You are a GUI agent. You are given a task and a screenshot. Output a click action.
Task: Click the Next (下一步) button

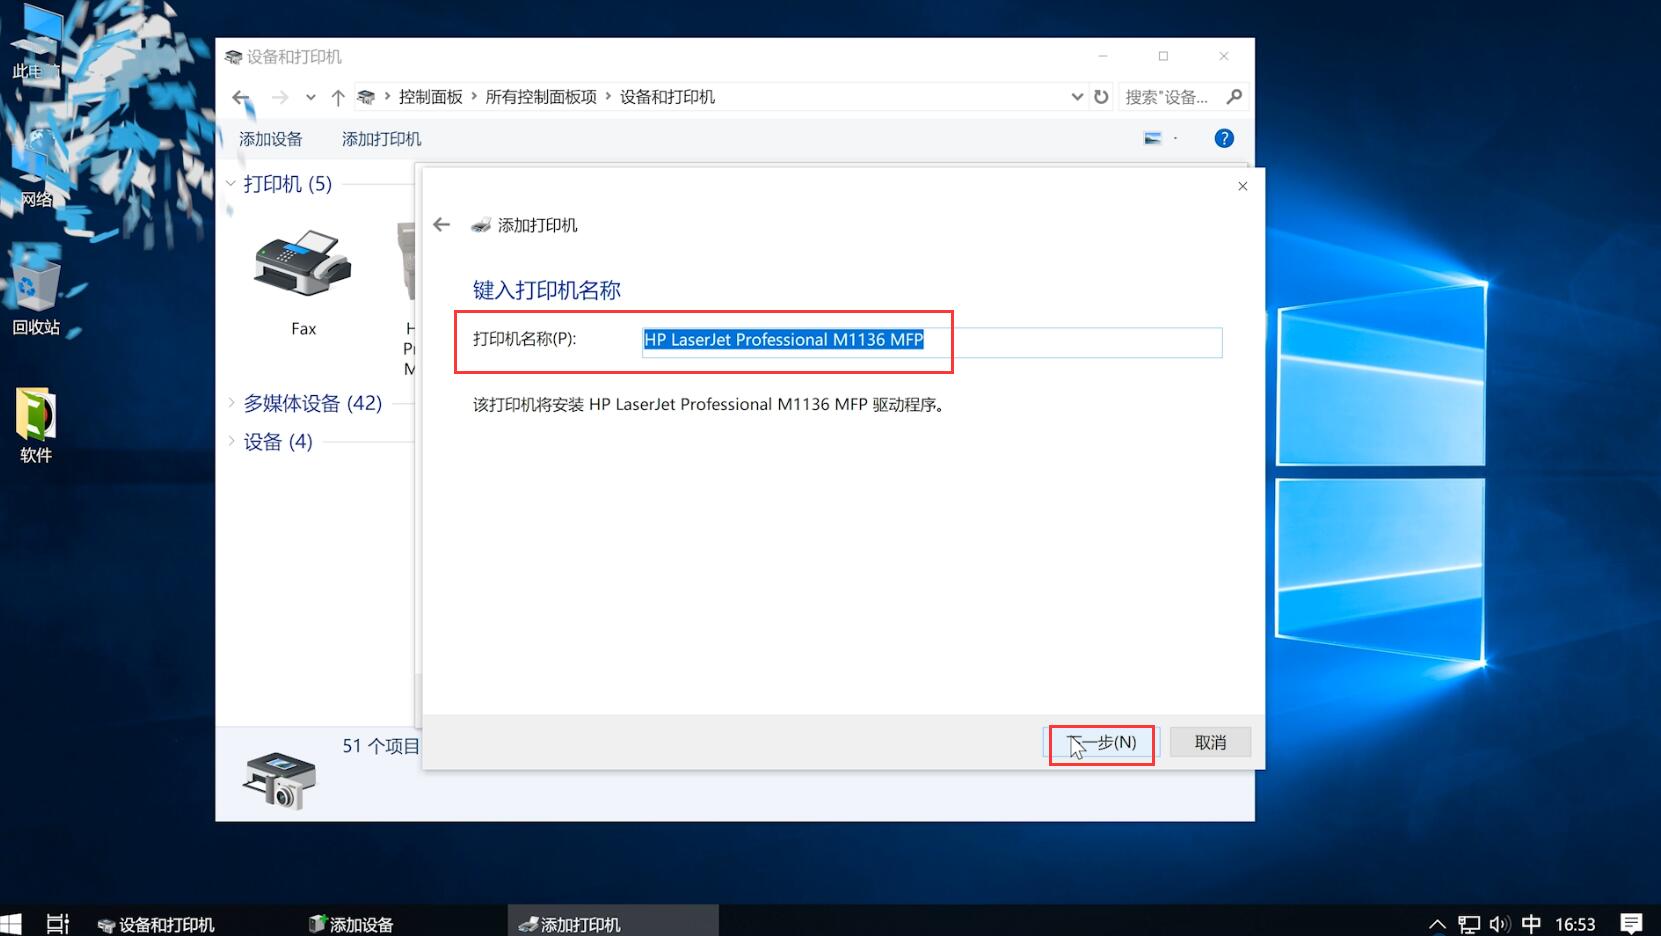pos(1101,742)
